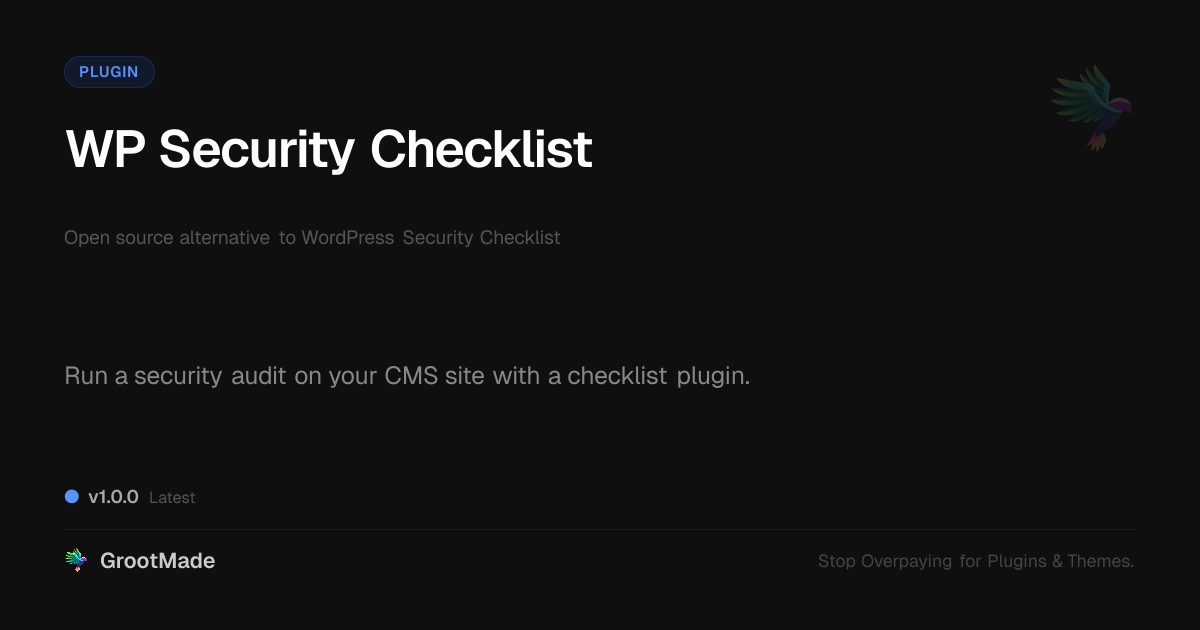1200x630 pixels.
Task: Click the blue status dot beside version
Action: pos(72,497)
